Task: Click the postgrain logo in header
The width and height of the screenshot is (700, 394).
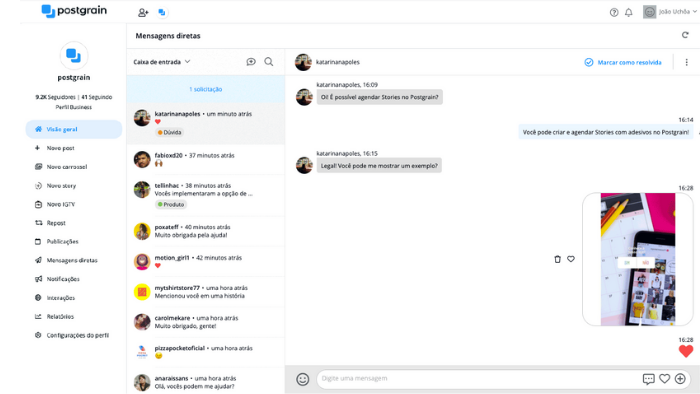Action: (x=74, y=11)
